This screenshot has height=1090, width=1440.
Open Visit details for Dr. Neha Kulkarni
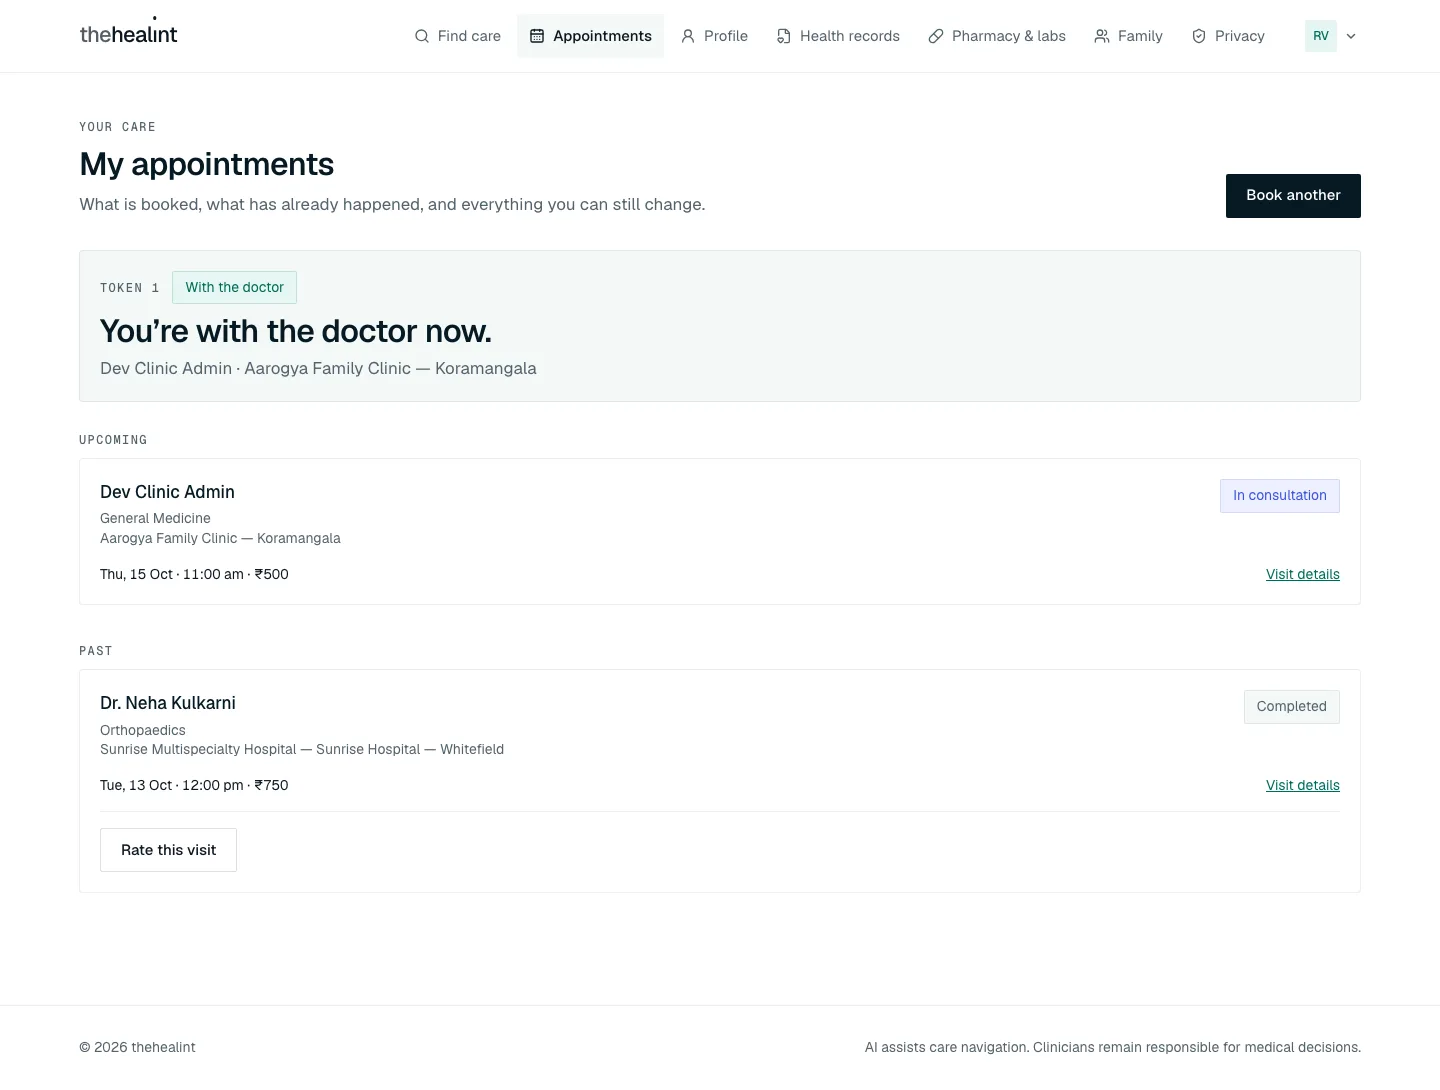1302,785
